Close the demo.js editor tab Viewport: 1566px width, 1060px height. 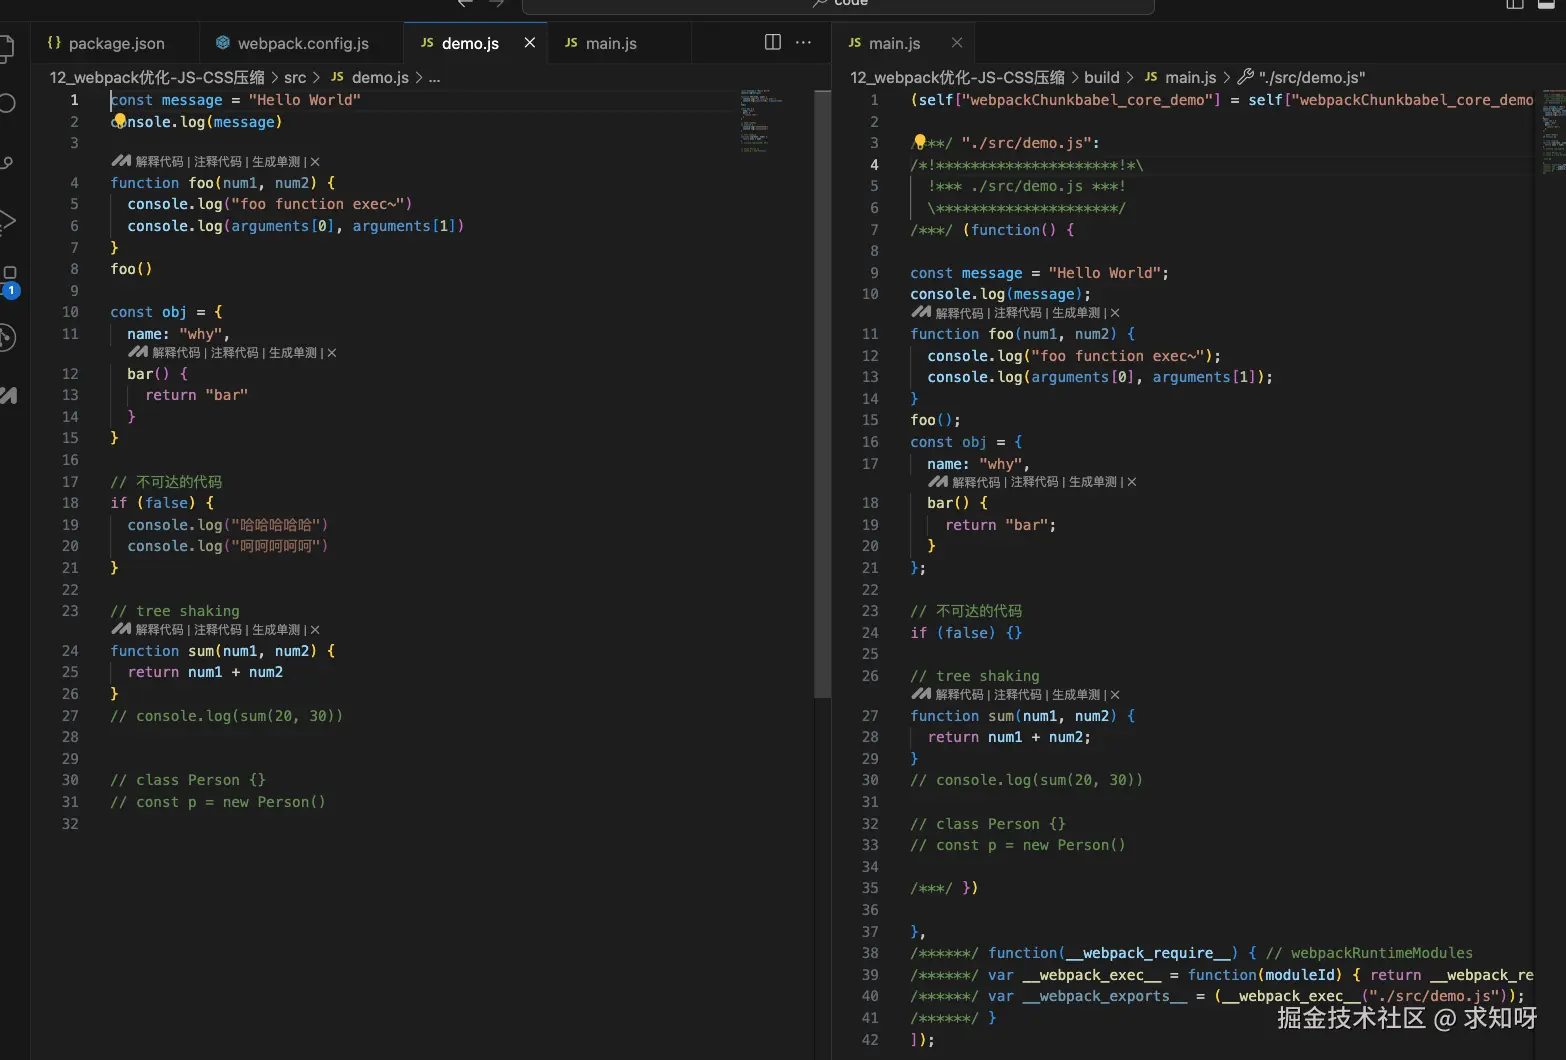click(x=530, y=43)
